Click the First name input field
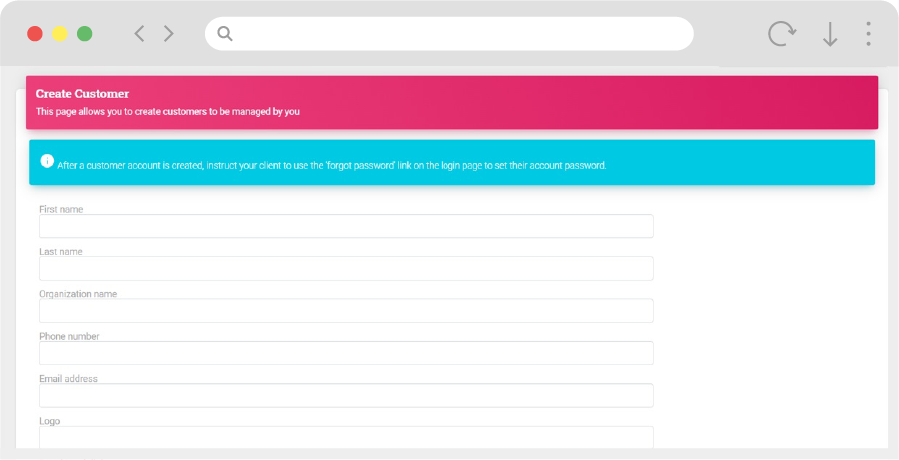This screenshot has width=899, height=460. 346,226
